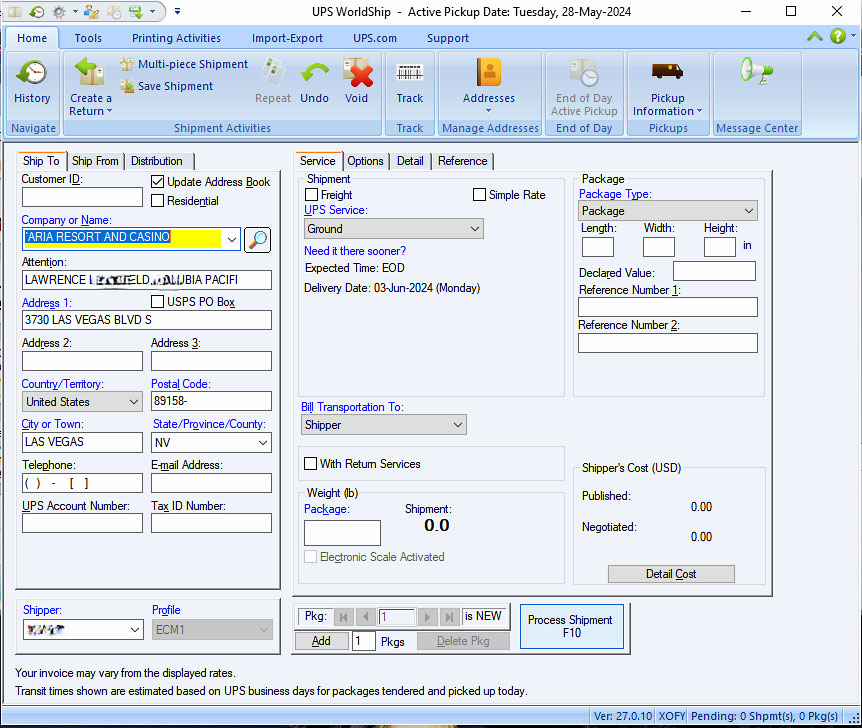Enable the Residential checkbox
The width and height of the screenshot is (862, 728).
click(158, 201)
